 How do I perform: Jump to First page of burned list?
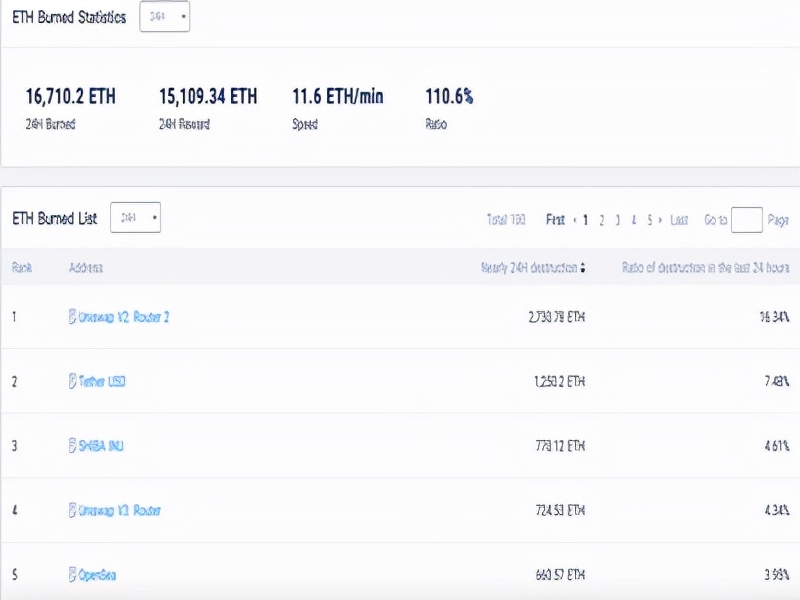(554, 220)
